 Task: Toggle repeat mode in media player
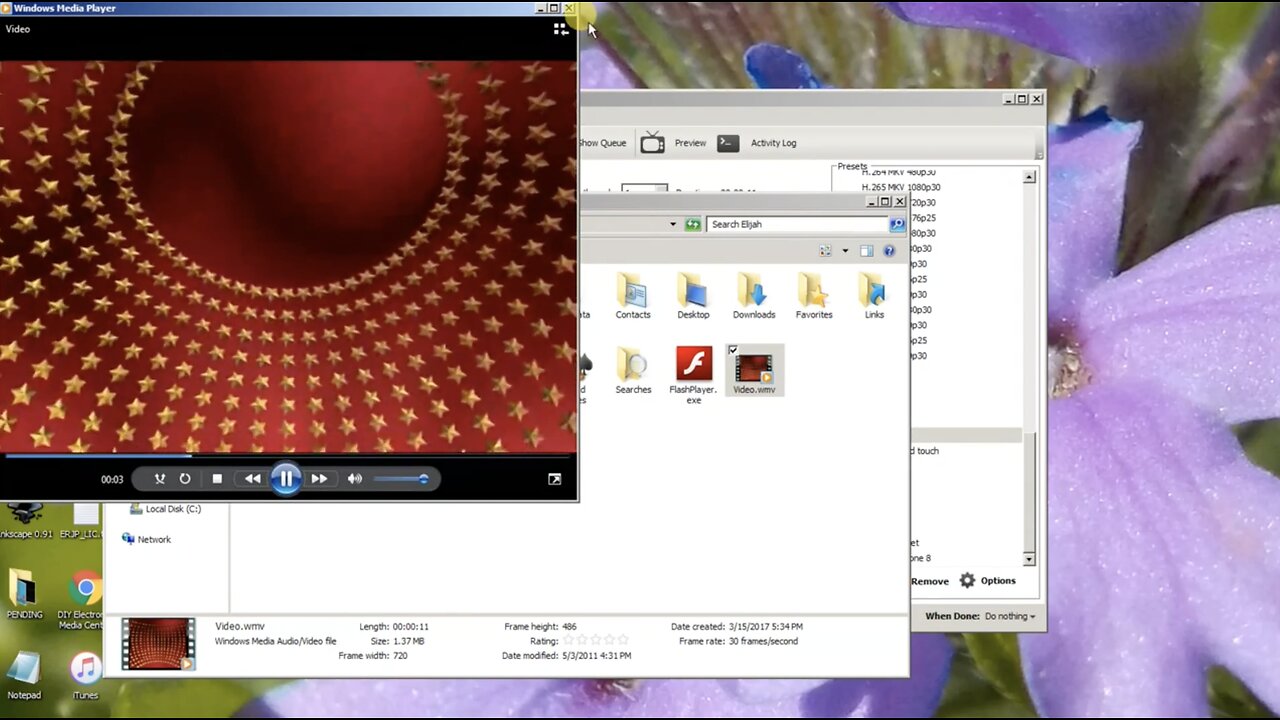click(x=185, y=479)
